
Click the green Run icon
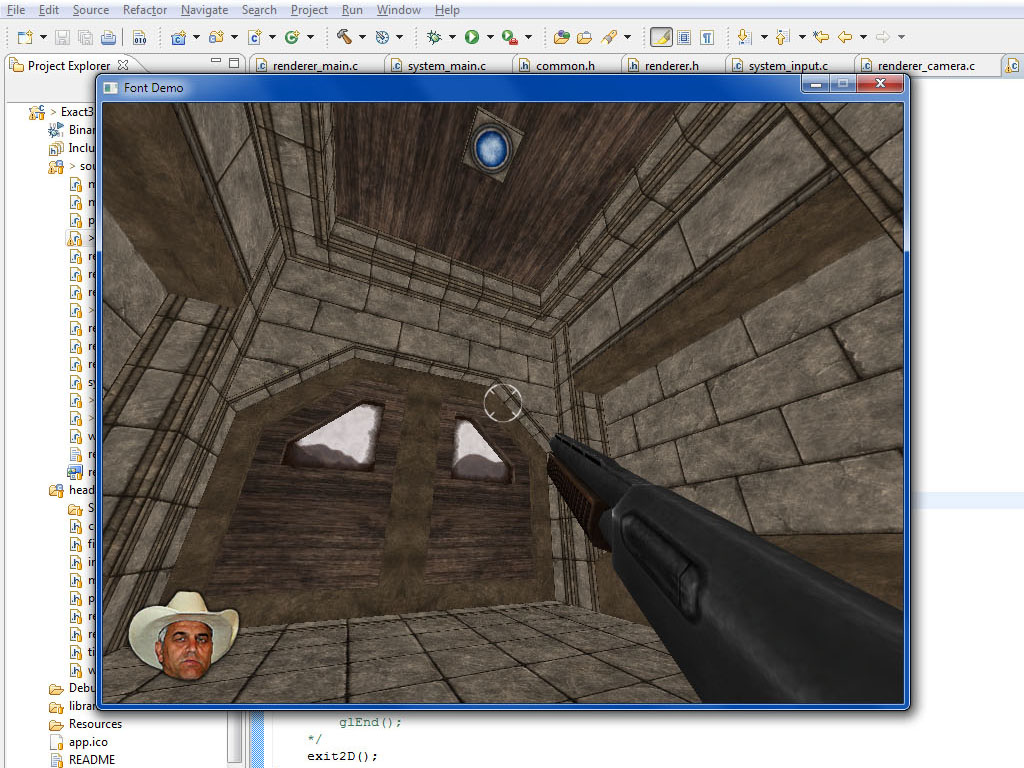pyautogui.click(x=472, y=37)
